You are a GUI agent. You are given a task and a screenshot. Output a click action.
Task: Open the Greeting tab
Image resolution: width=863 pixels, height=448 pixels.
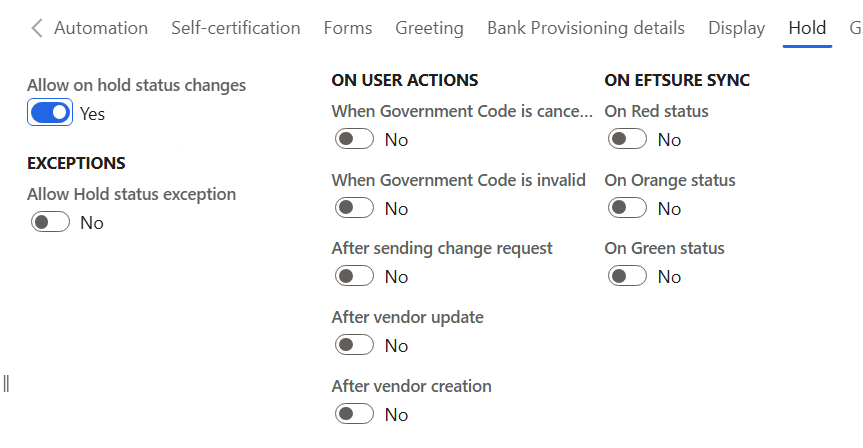click(429, 28)
